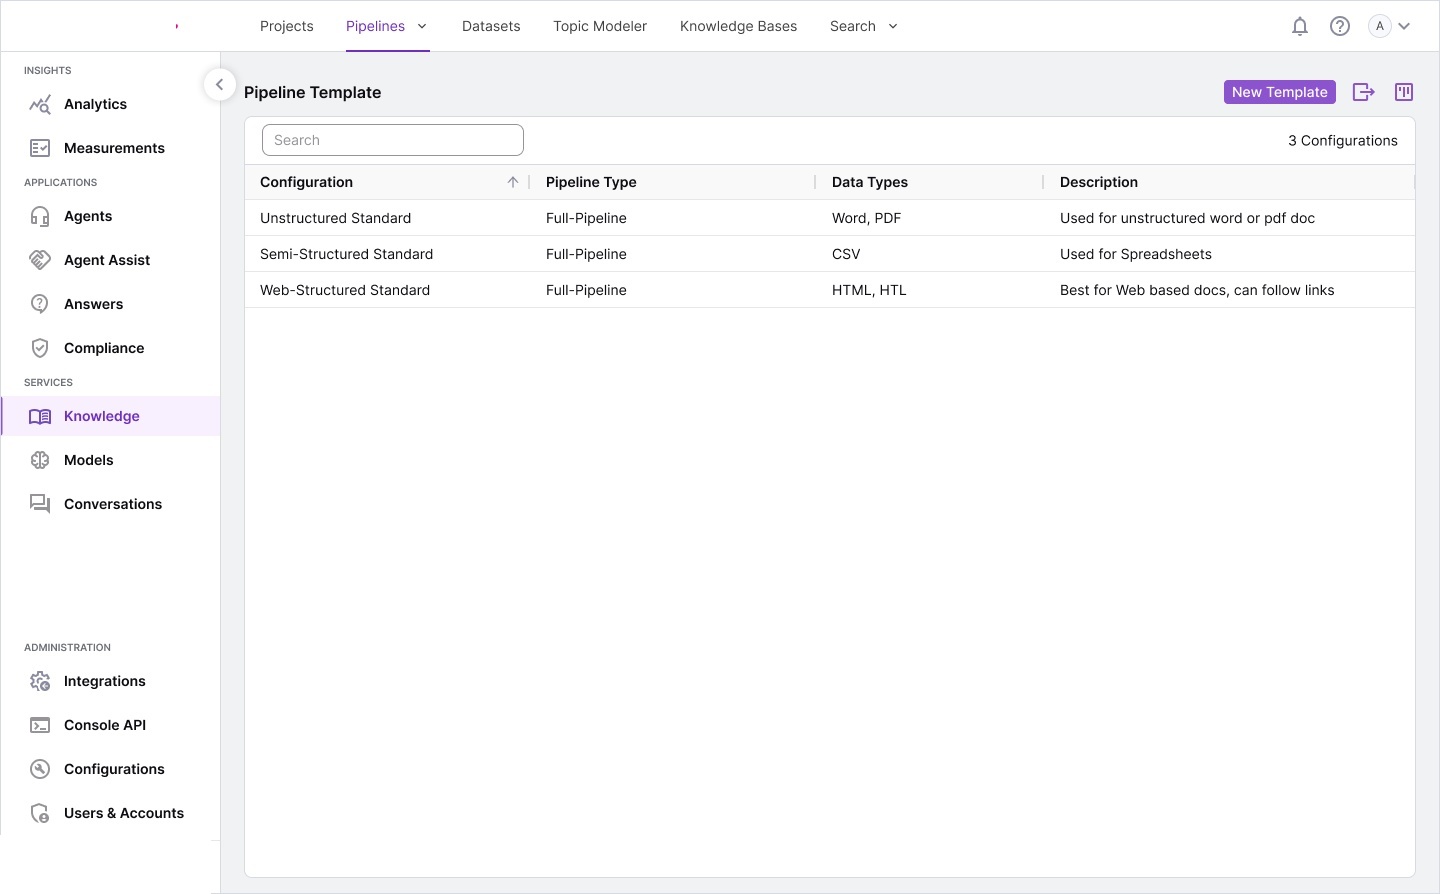Open the notifications bell
Image resolution: width=1440 pixels, height=894 pixels.
[x=1299, y=25]
